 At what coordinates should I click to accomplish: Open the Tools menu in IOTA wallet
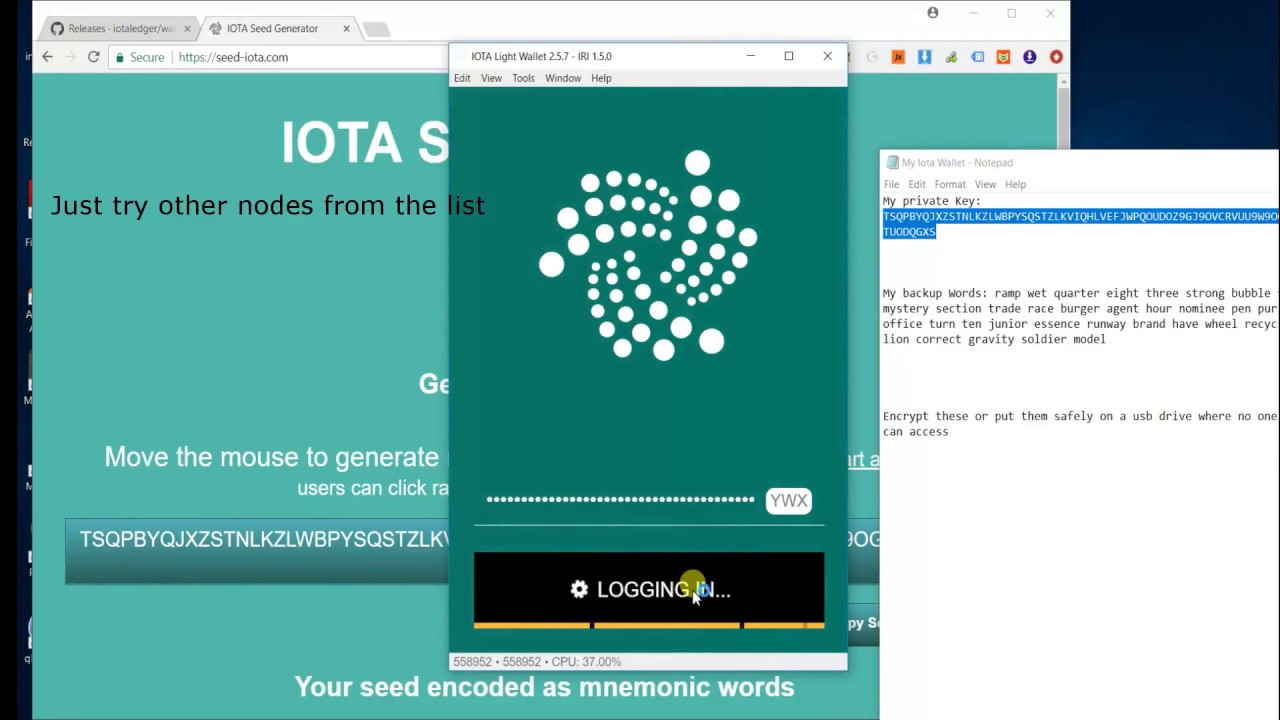coord(523,78)
